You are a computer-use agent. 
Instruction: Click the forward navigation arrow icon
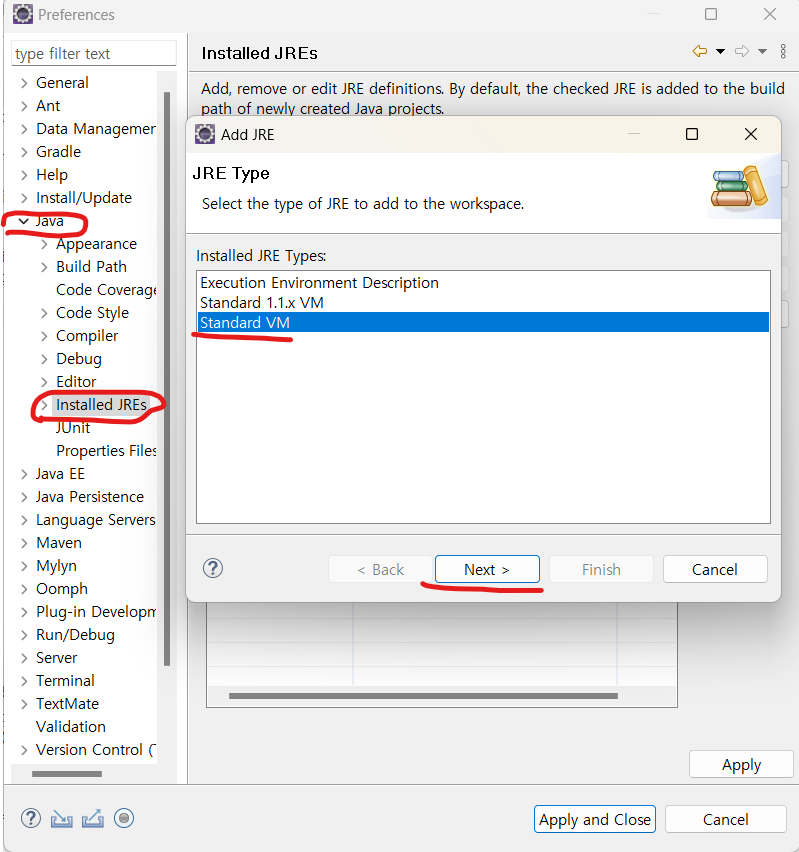coord(742,52)
